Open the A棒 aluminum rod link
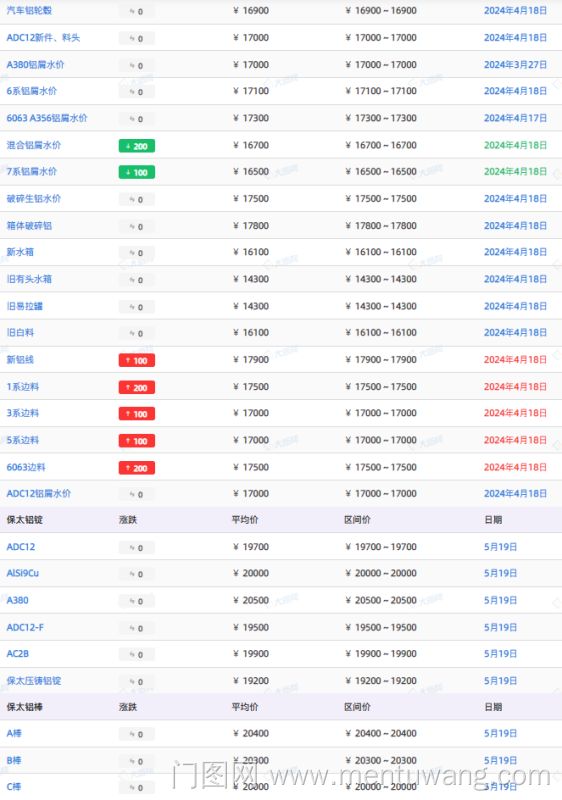 click(x=14, y=734)
